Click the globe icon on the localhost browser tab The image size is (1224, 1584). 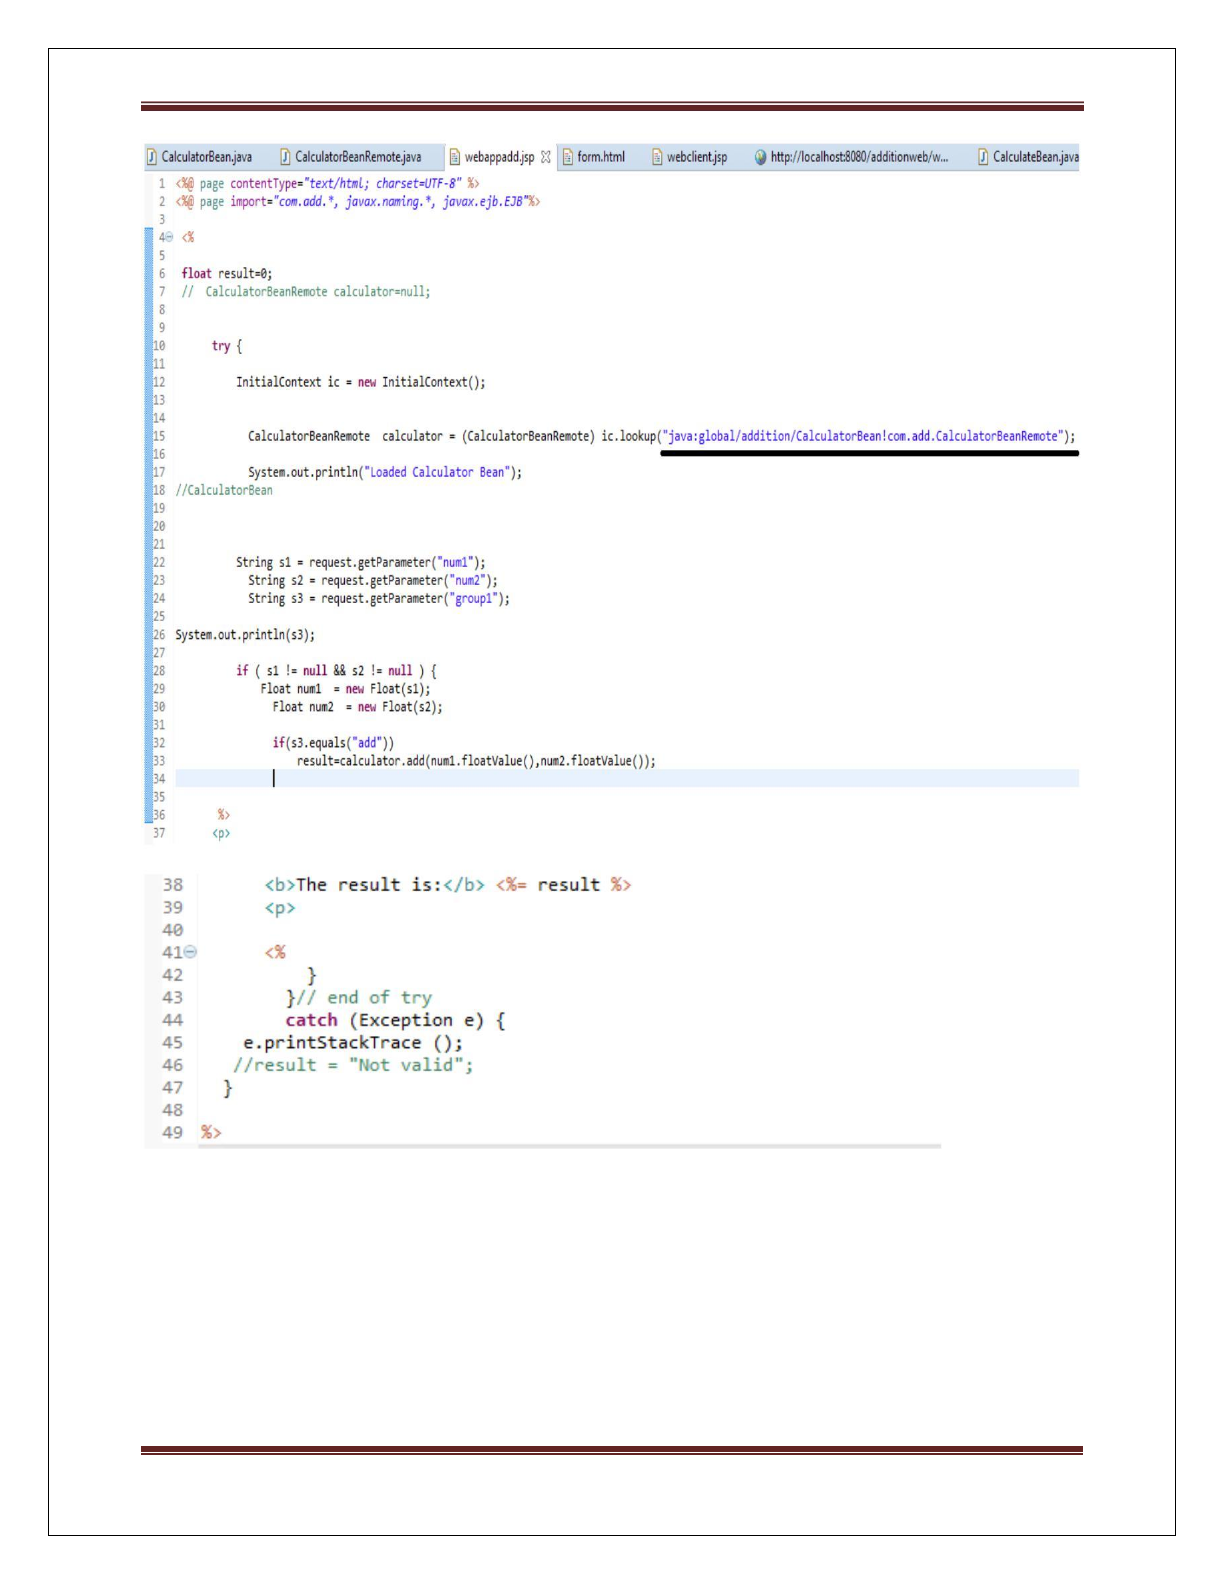(760, 157)
